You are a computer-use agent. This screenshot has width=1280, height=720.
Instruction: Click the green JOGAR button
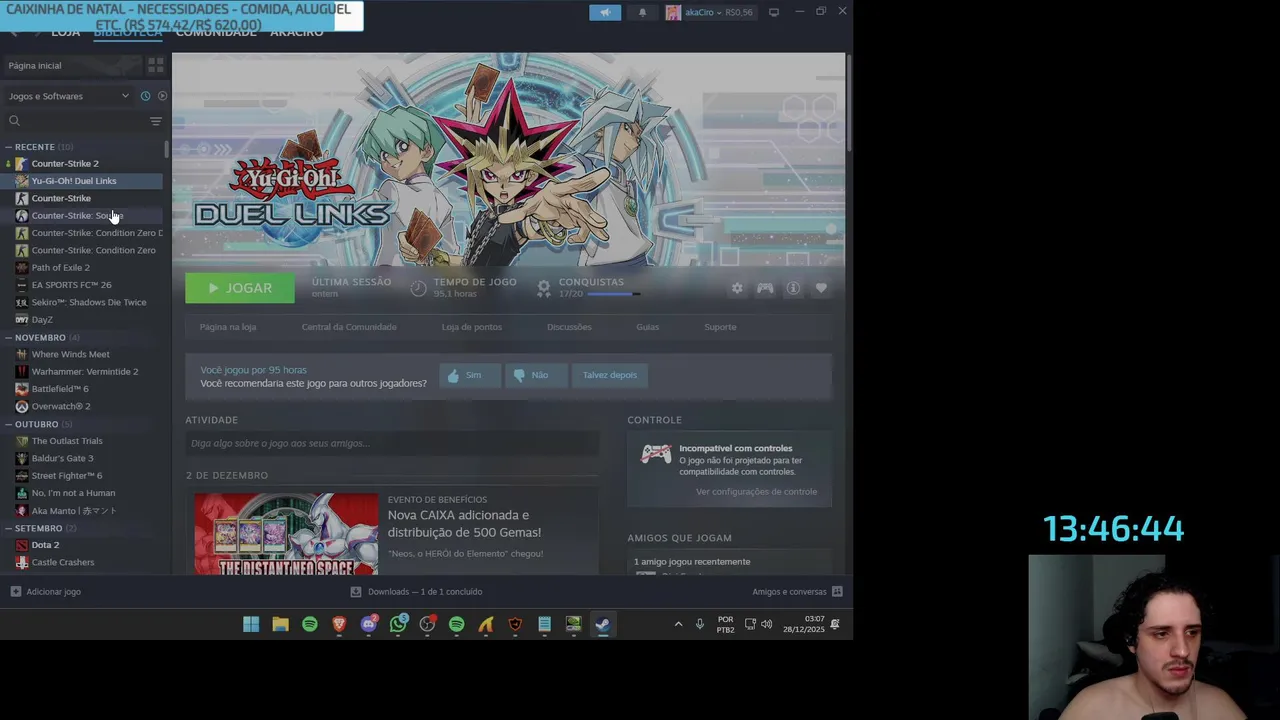point(240,288)
